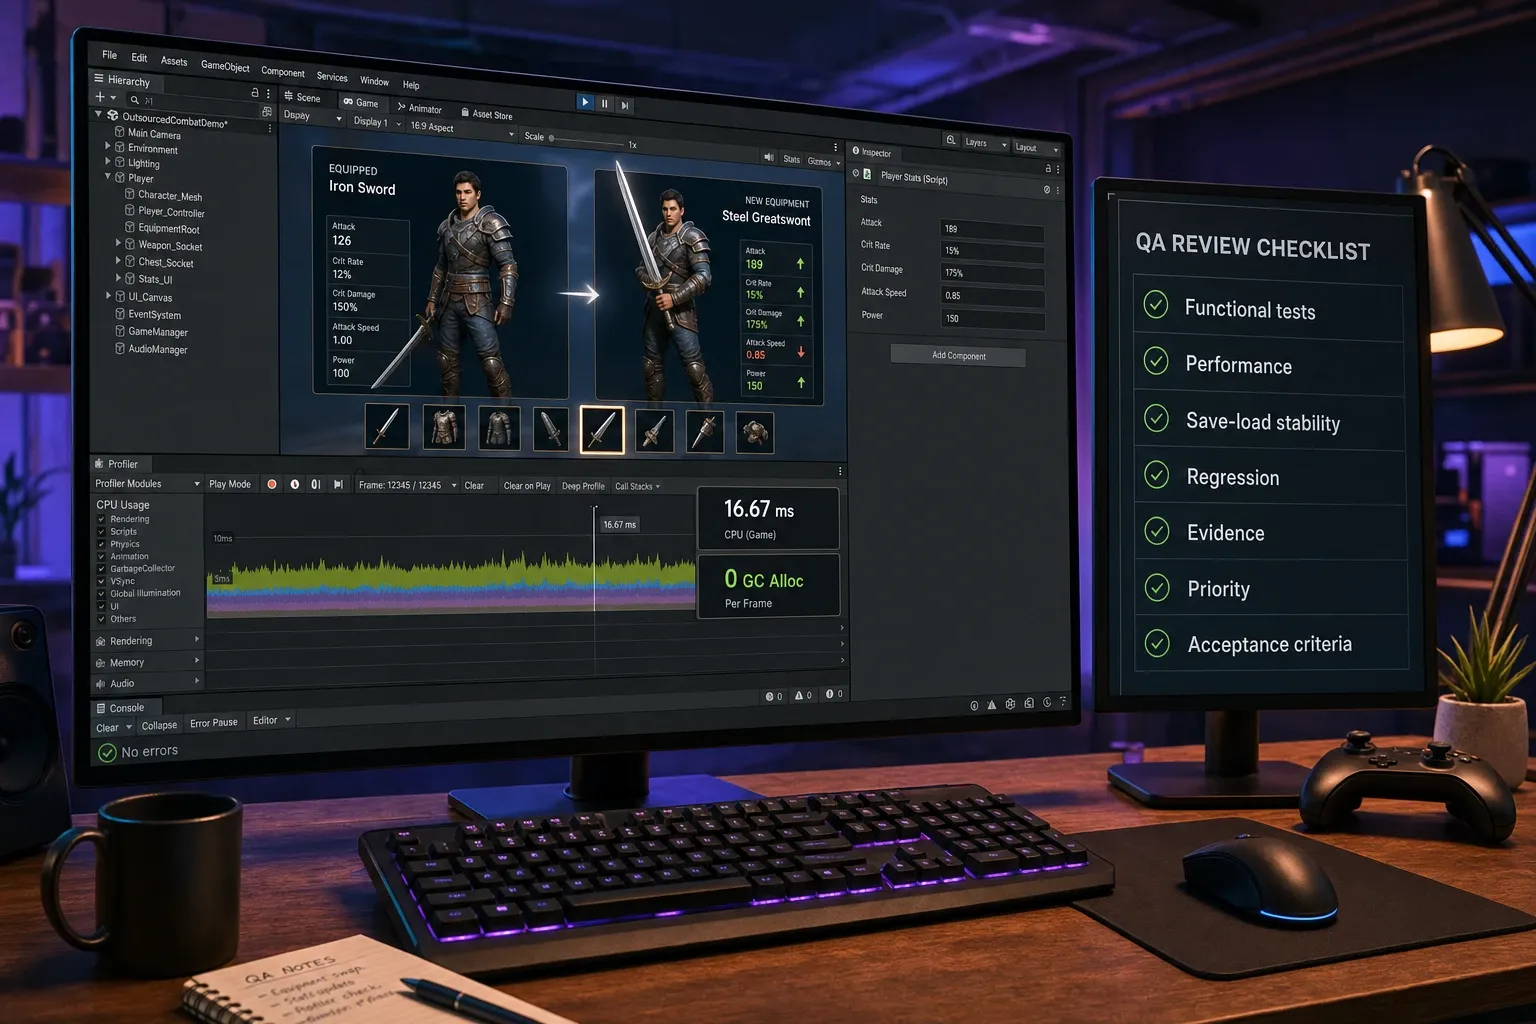Open the Game view kebab menu
The width and height of the screenshot is (1536, 1024).
pyautogui.click(x=835, y=147)
